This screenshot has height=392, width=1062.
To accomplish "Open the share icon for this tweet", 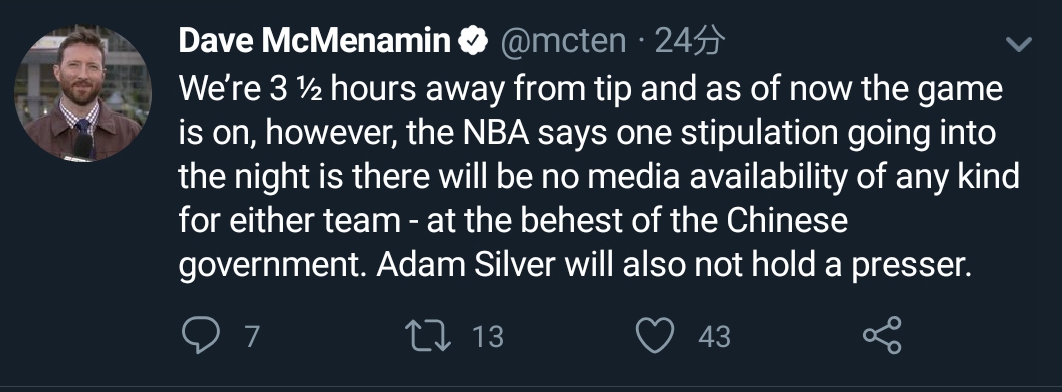I will (x=882, y=335).
